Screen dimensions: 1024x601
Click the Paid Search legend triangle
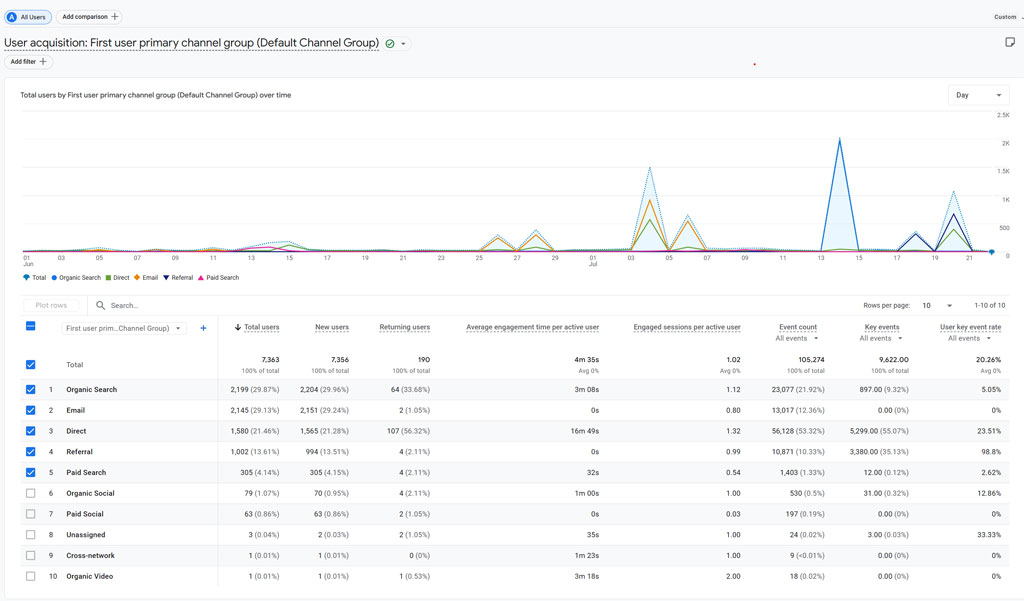[x=201, y=278]
